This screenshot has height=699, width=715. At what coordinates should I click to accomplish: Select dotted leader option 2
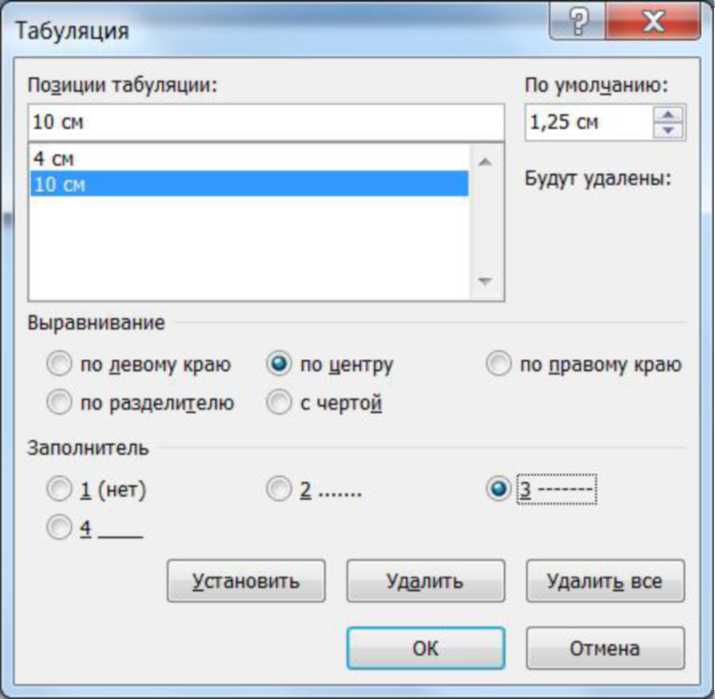pyautogui.click(x=279, y=490)
